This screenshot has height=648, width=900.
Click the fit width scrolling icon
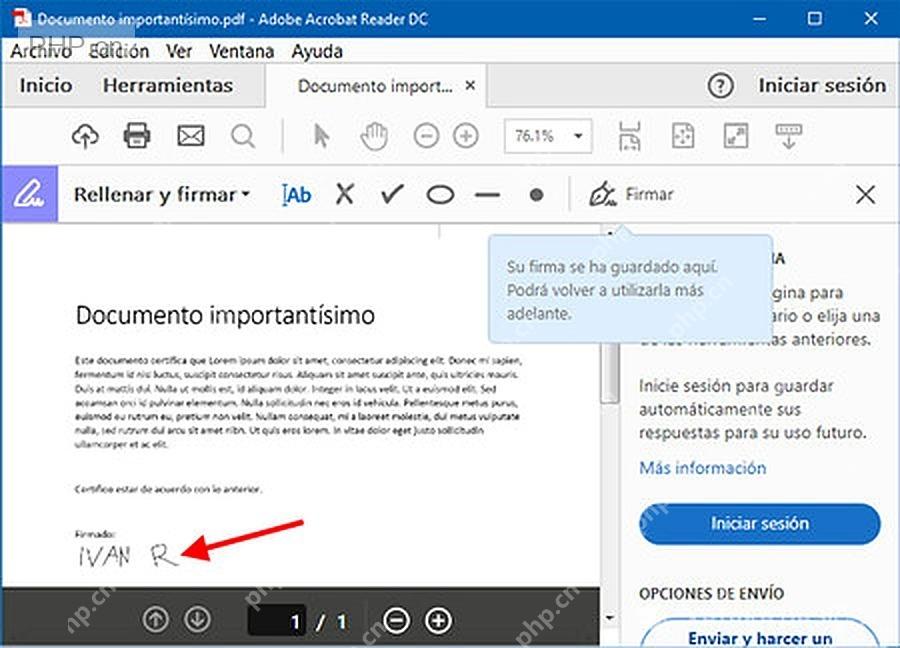pyautogui.click(x=630, y=136)
